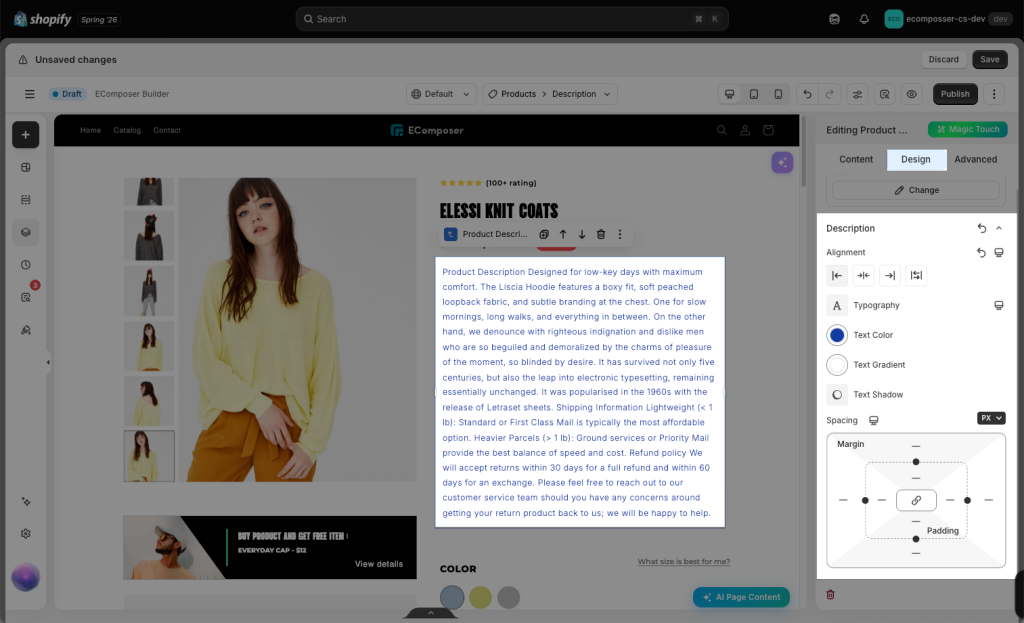Open the Default language dropdown
The width and height of the screenshot is (1024, 623).
441,94
